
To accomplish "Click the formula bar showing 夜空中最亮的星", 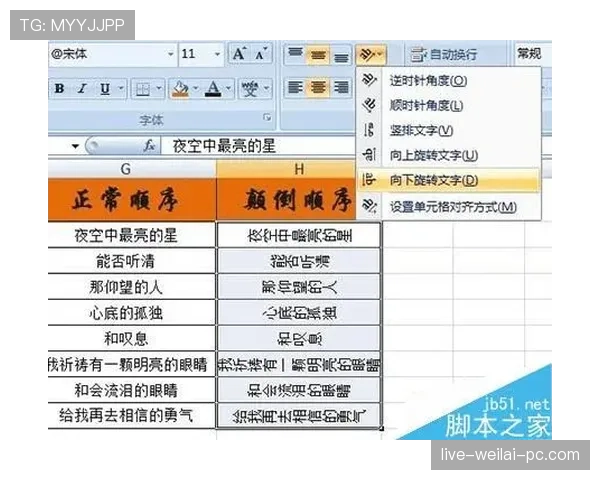I will pyautogui.click(x=259, y=146).
